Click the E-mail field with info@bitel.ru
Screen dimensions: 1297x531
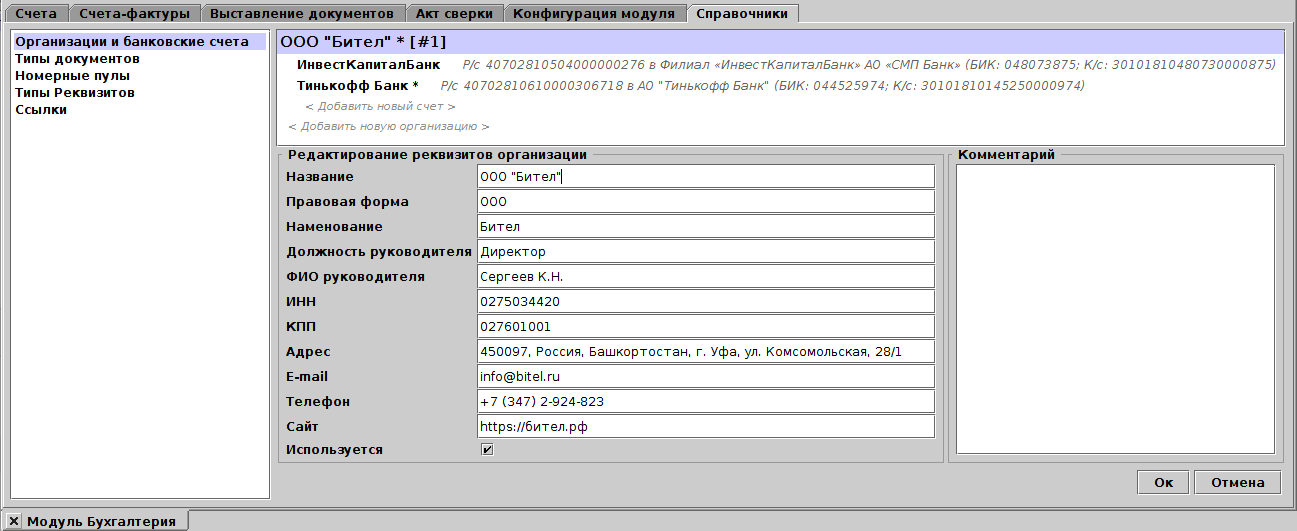click(x=705, y=376)
